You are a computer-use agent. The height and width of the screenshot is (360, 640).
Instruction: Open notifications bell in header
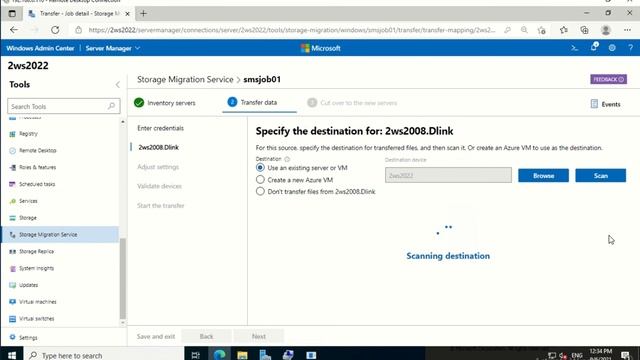[594, 47]
